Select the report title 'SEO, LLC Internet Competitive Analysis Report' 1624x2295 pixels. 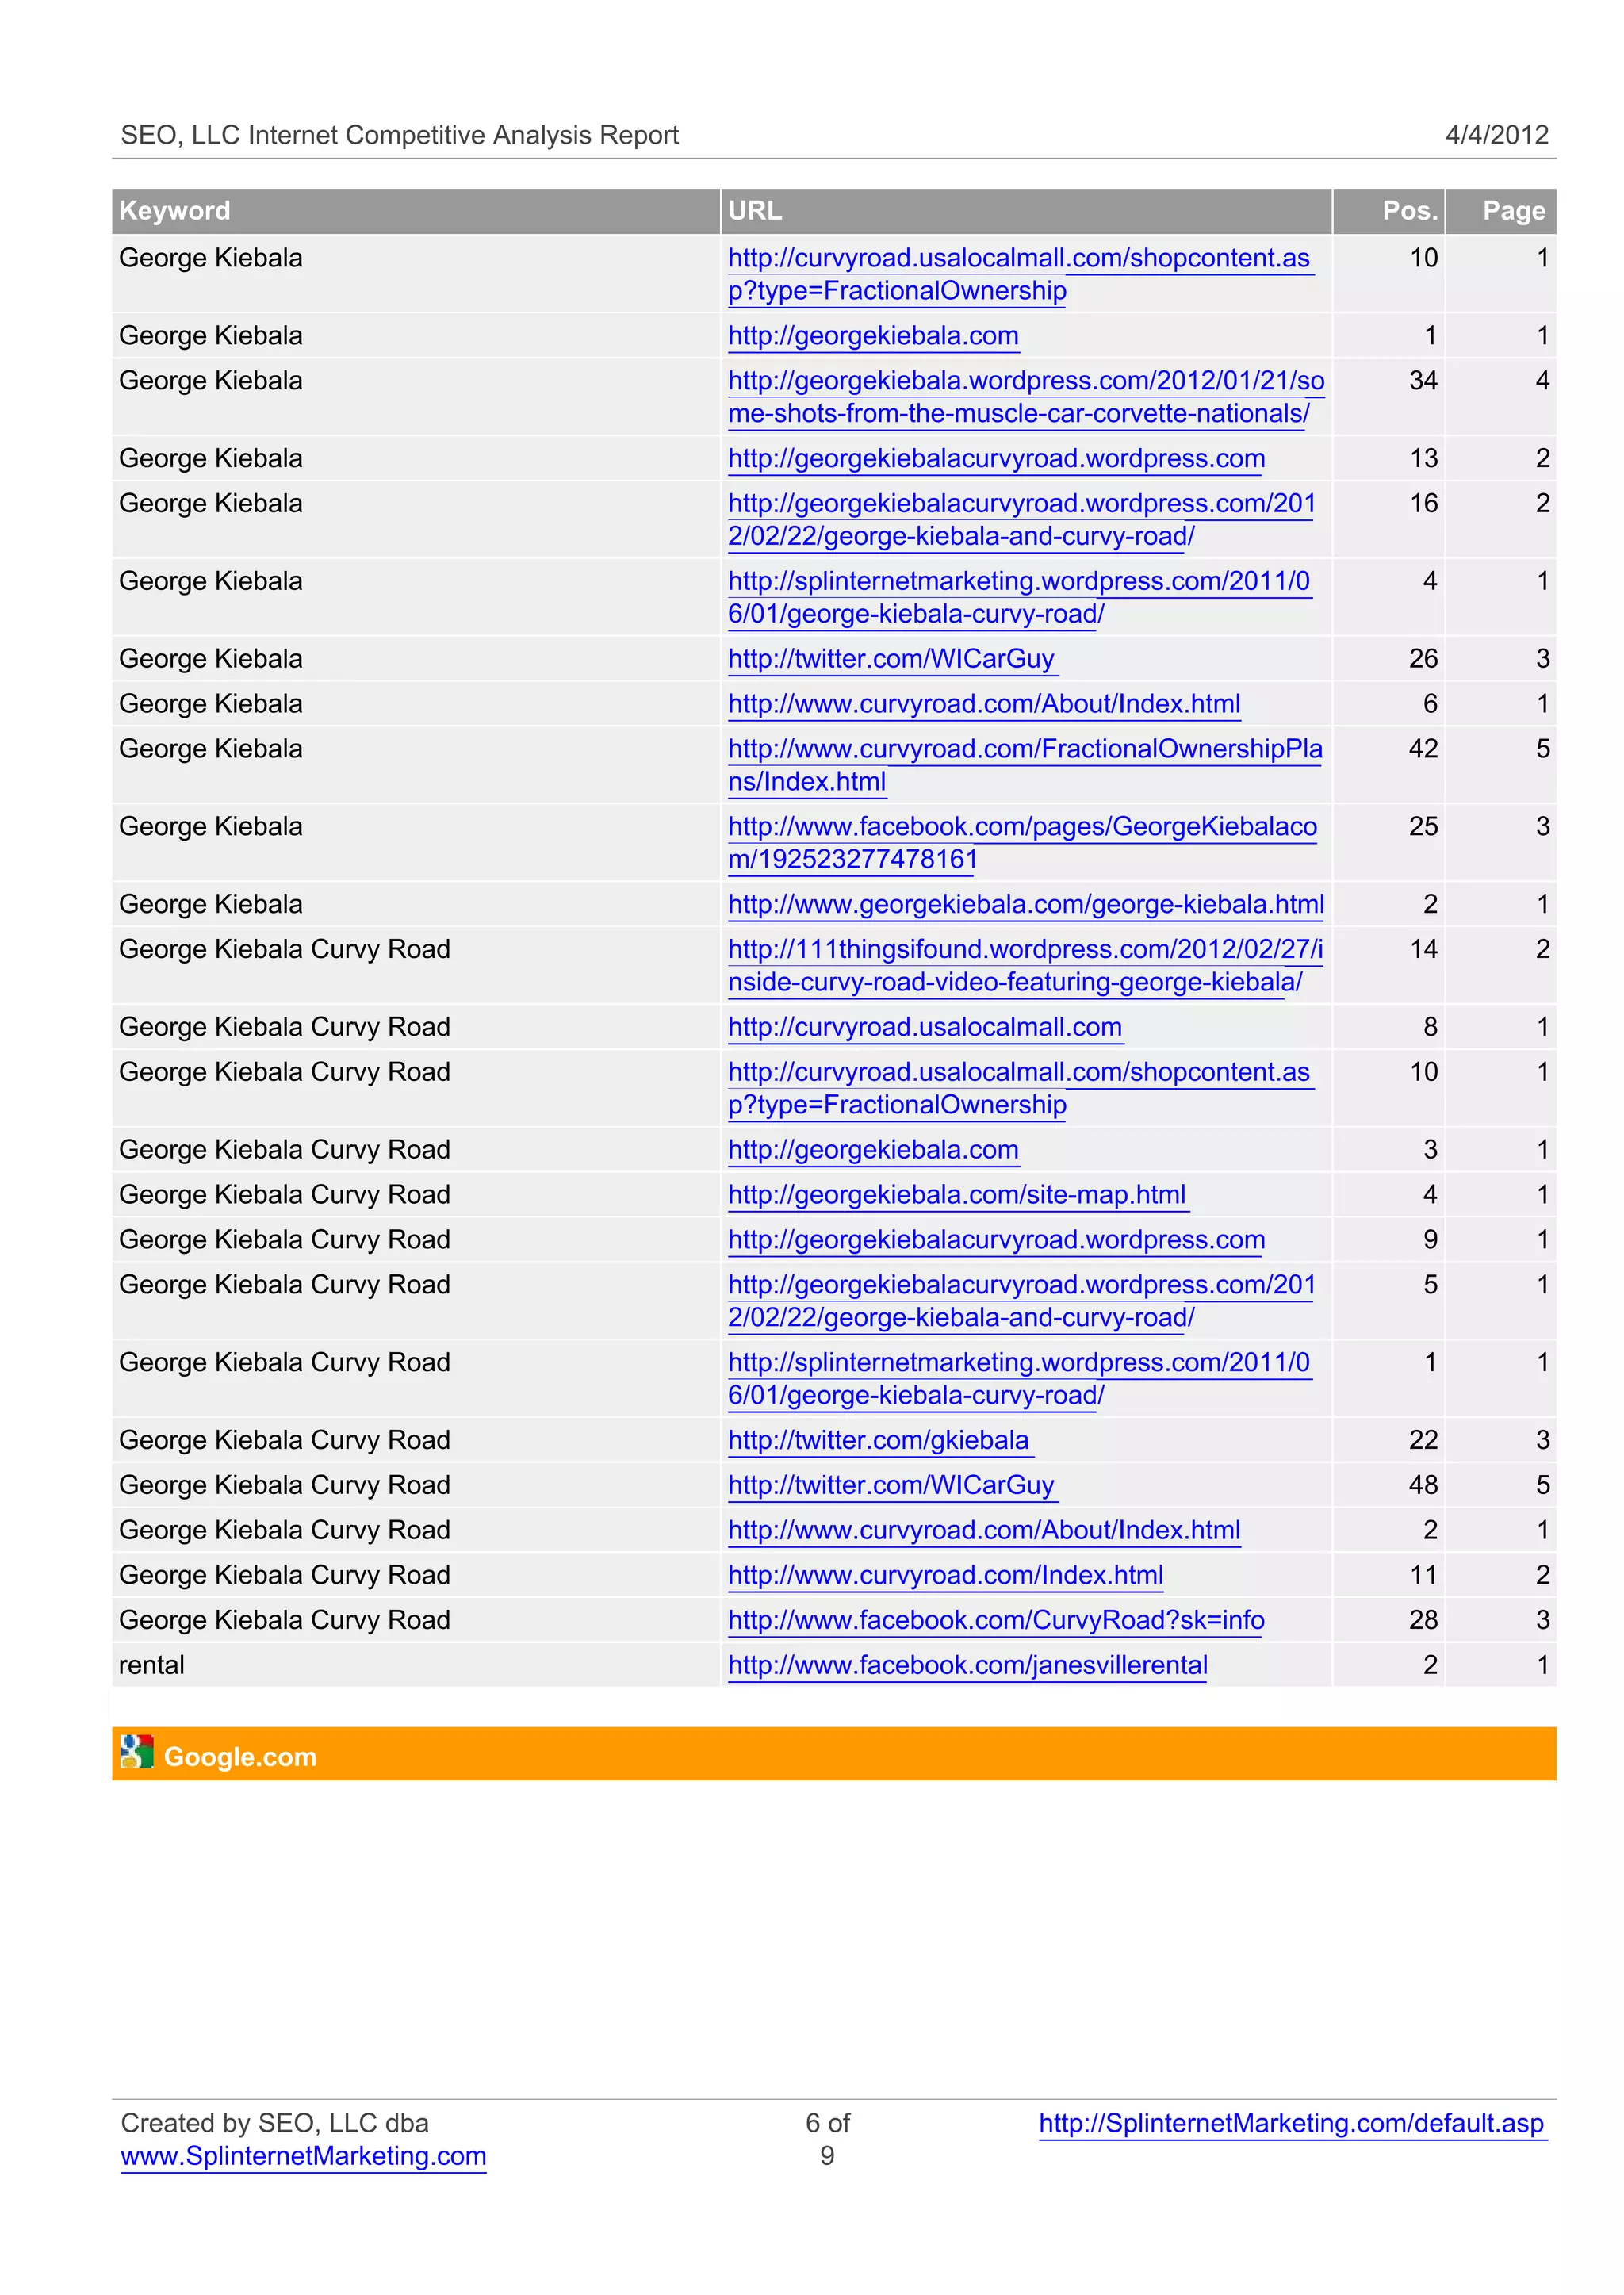(399, 135)
